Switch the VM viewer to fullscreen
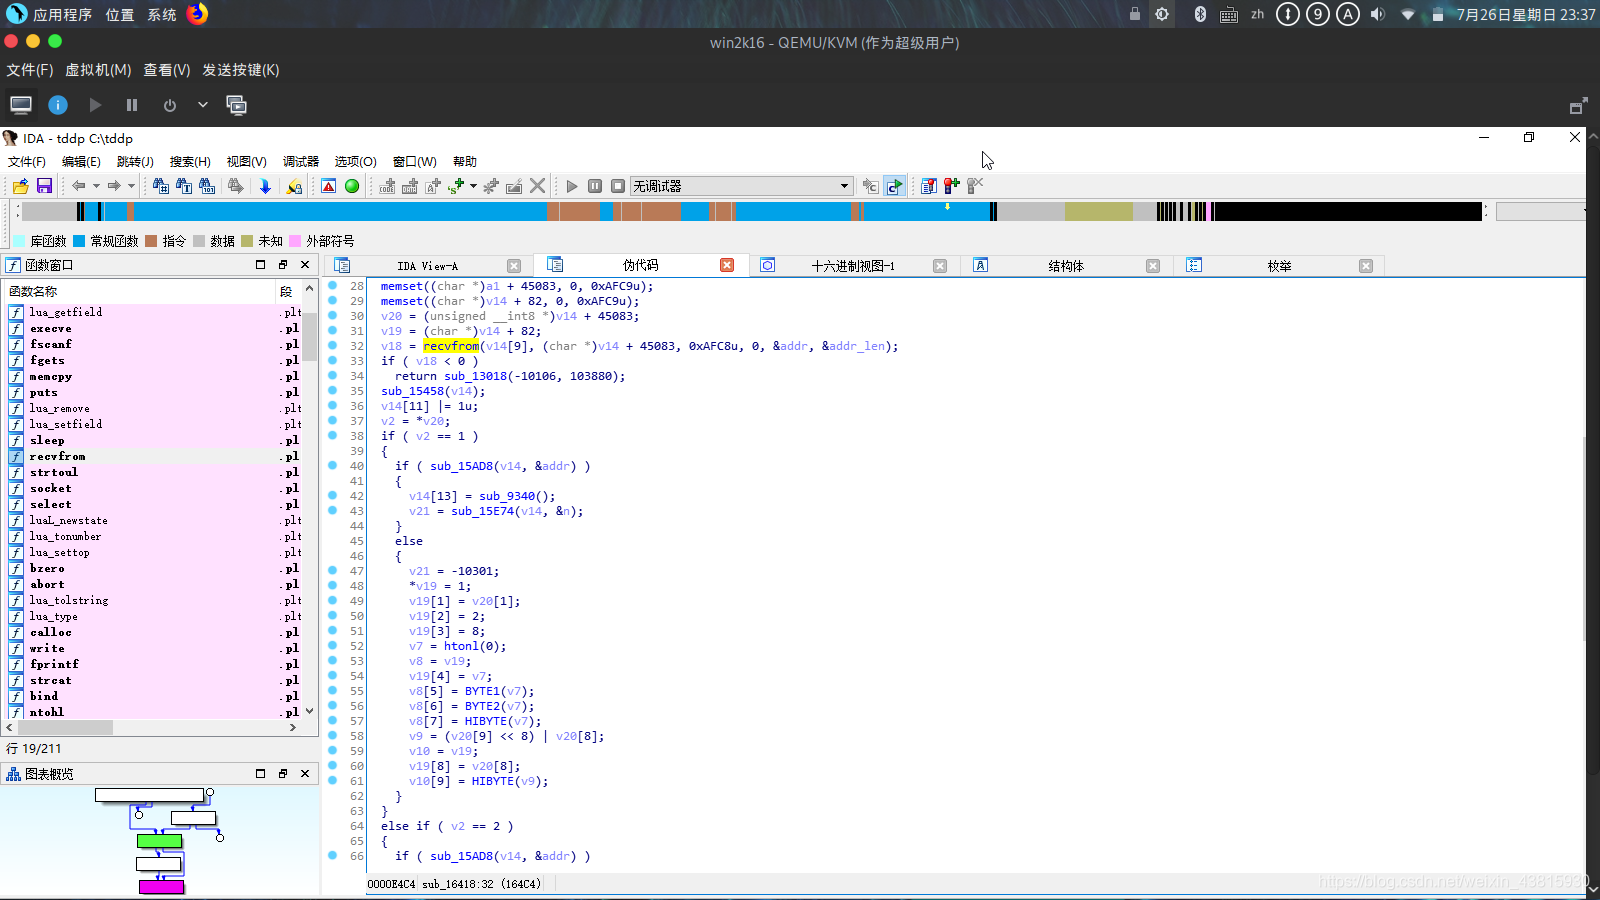The height and width of the screenshot is (900, 1600). (1578, 106)
